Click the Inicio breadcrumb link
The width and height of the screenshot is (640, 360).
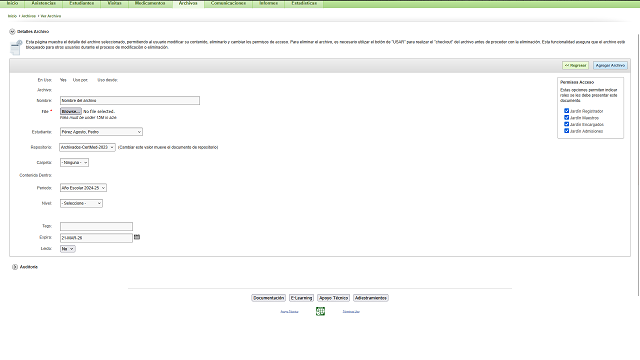(12, 16)
